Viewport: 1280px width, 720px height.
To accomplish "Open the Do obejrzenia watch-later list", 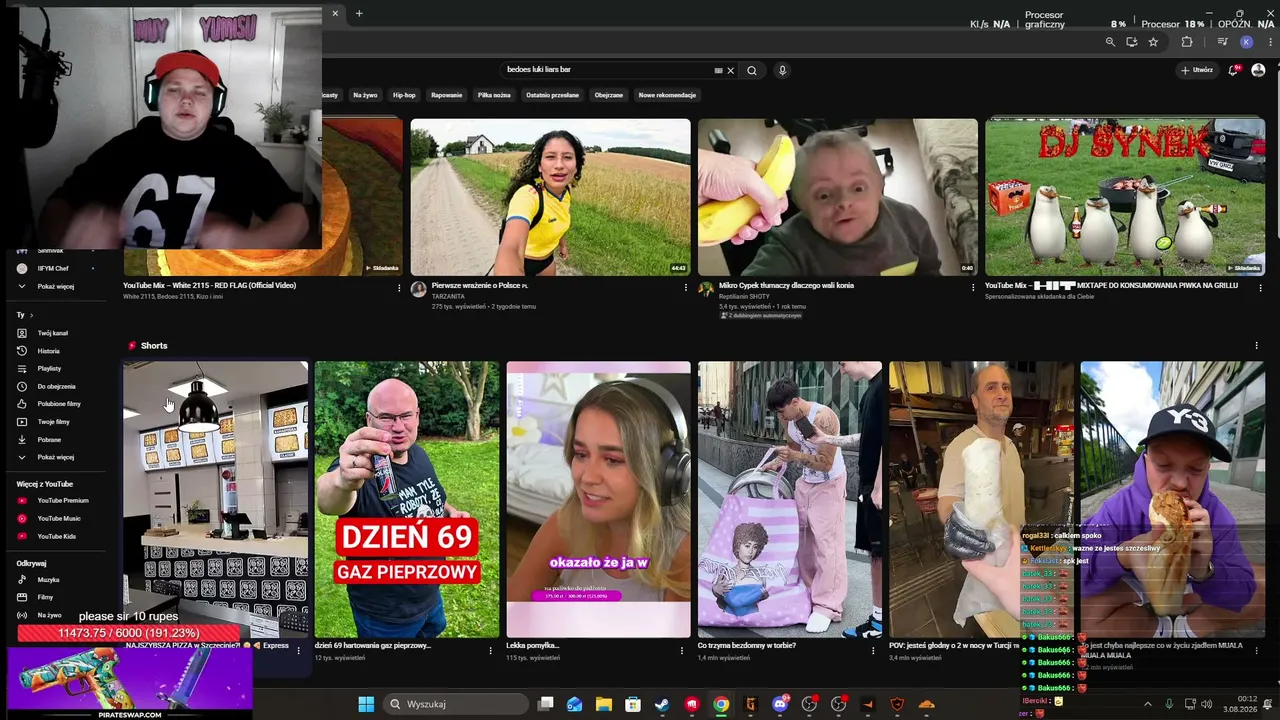I will (56, 386).
